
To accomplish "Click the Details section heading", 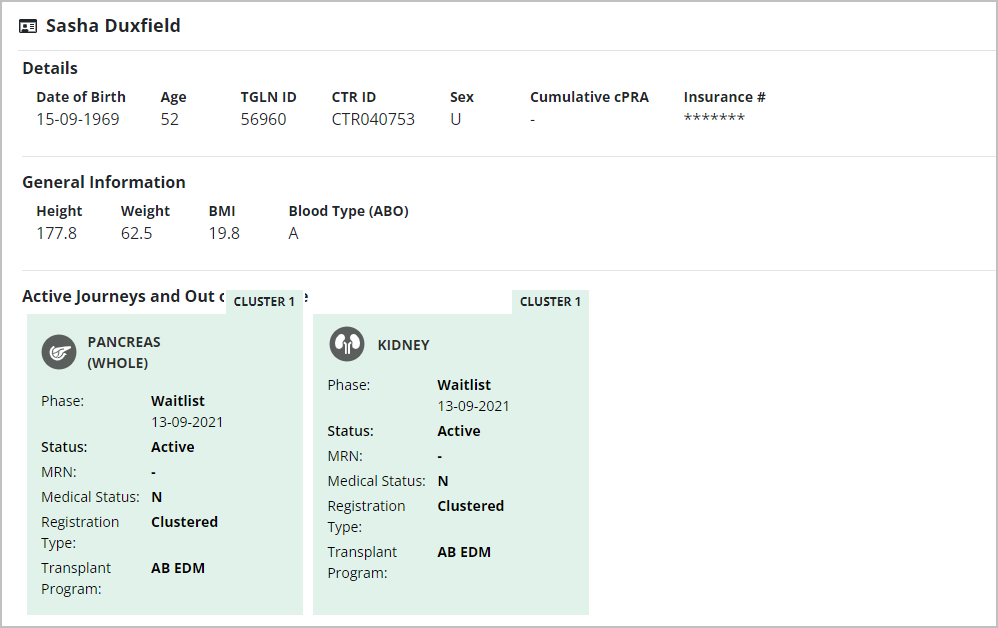I will click(x=50, y=68).
